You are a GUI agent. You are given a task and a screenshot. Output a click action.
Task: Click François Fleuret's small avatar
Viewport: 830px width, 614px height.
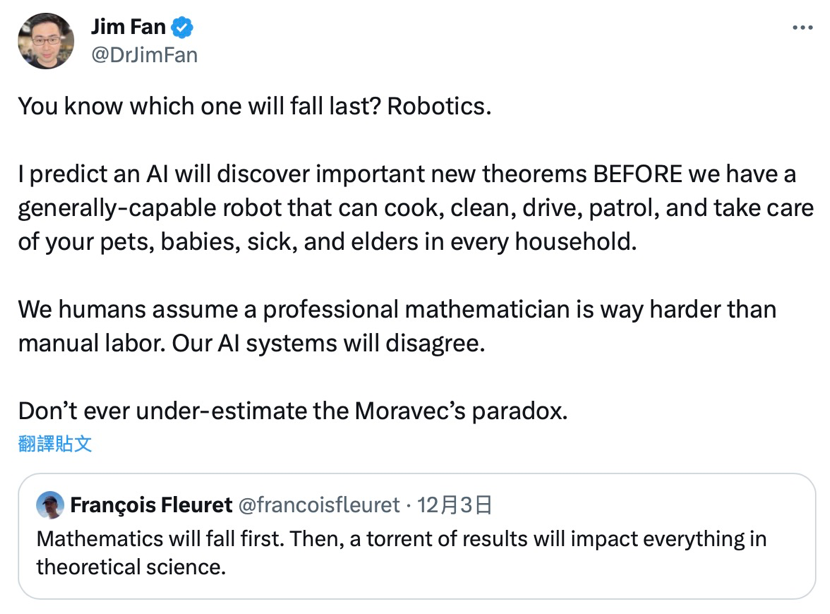50,504
